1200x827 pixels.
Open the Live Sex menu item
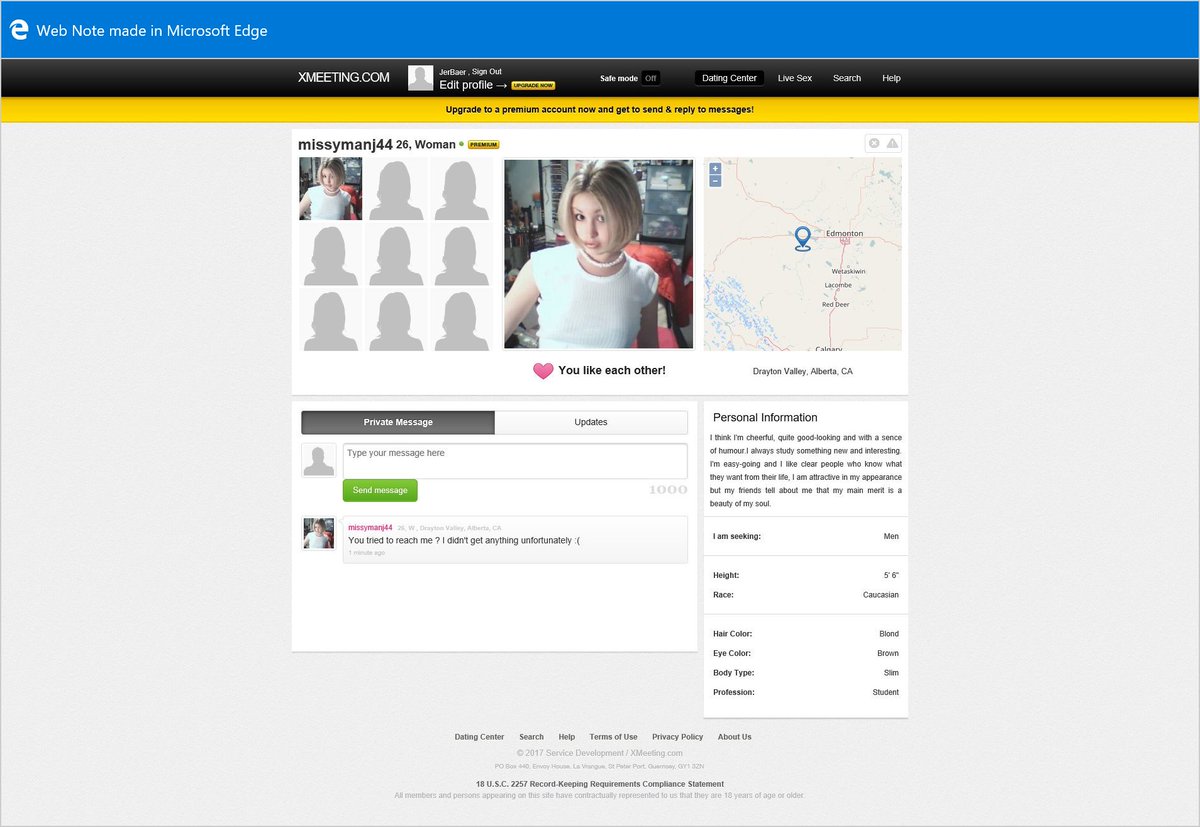click(795, 78)
